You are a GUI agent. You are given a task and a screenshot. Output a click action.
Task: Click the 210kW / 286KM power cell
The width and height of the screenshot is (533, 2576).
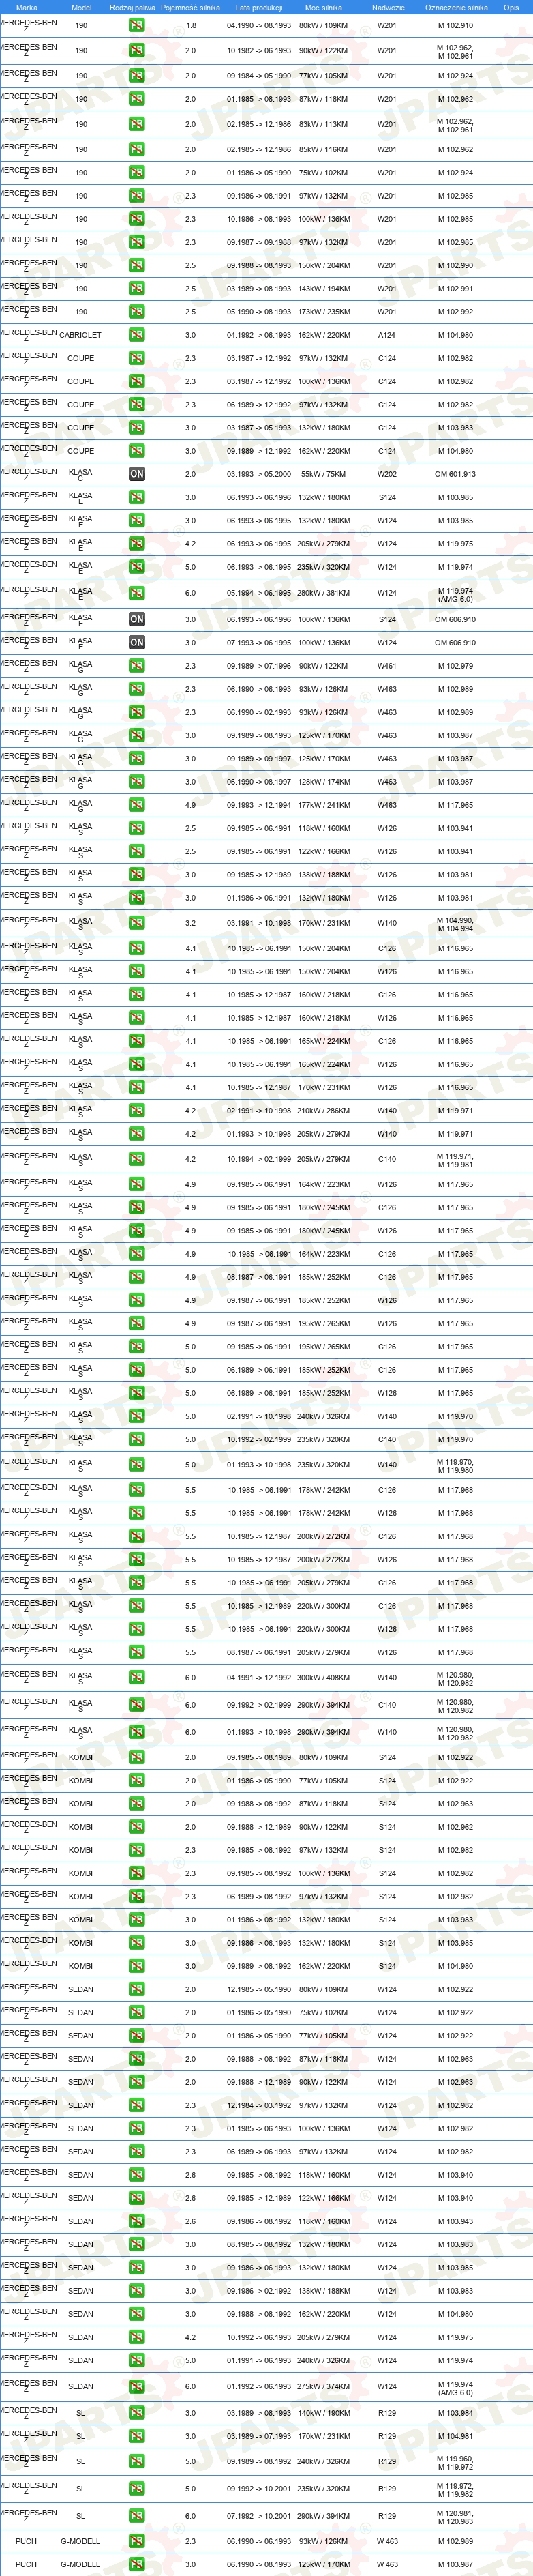coord(324,1110)
